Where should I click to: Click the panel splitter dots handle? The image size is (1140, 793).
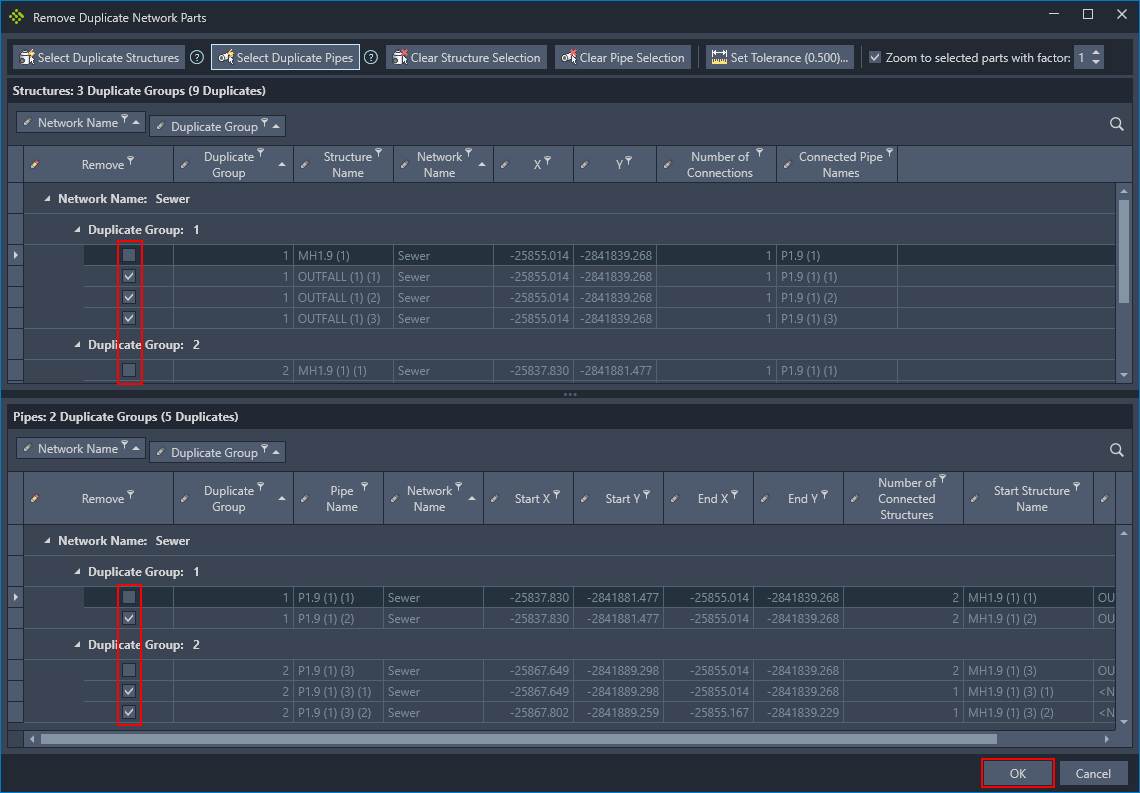pyautogui.click(x=570, y=395)
